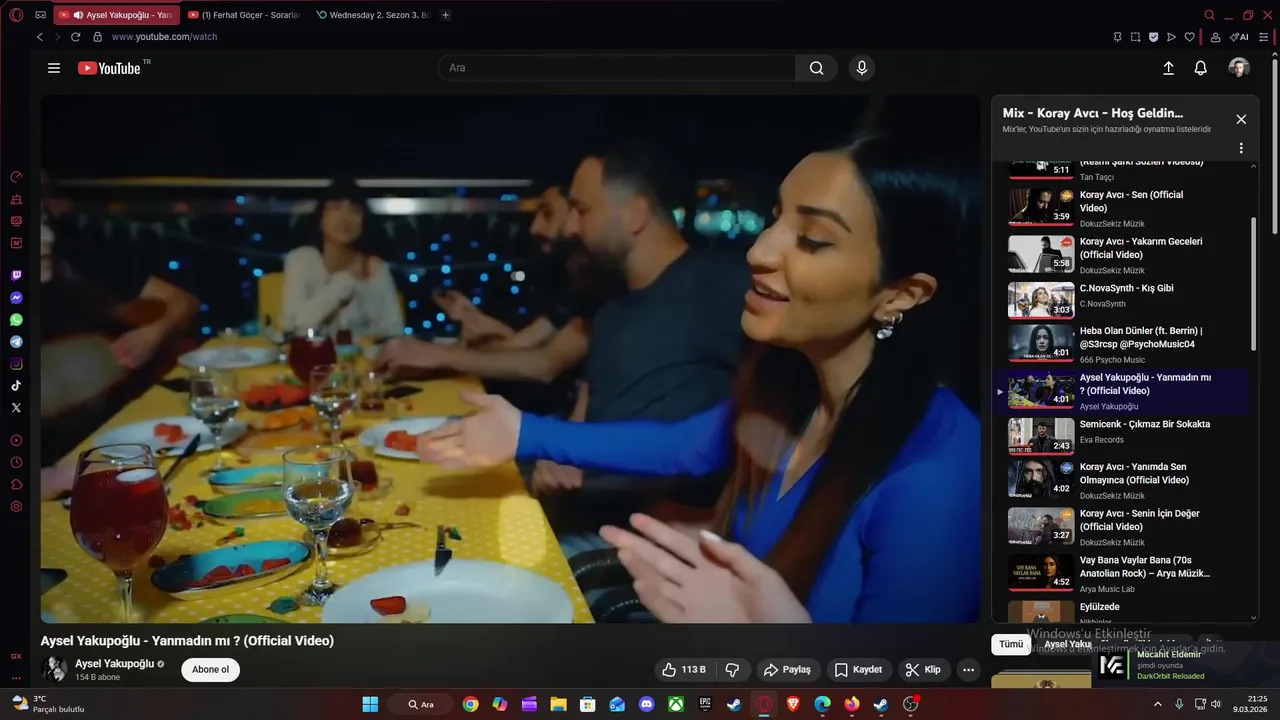The image size is (1280, 720).
Task: Click the playlist panel scrollbar
Action: pyautogui.click(x=1254, y=283)
